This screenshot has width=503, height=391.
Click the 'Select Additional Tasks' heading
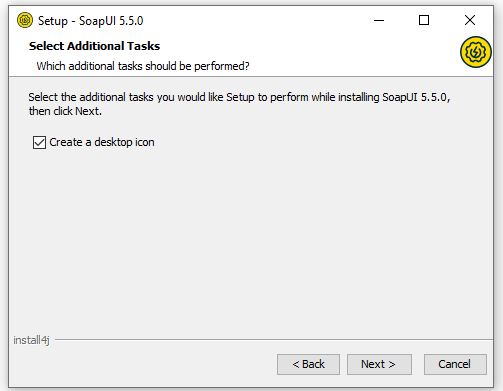(x=94, y=46)
